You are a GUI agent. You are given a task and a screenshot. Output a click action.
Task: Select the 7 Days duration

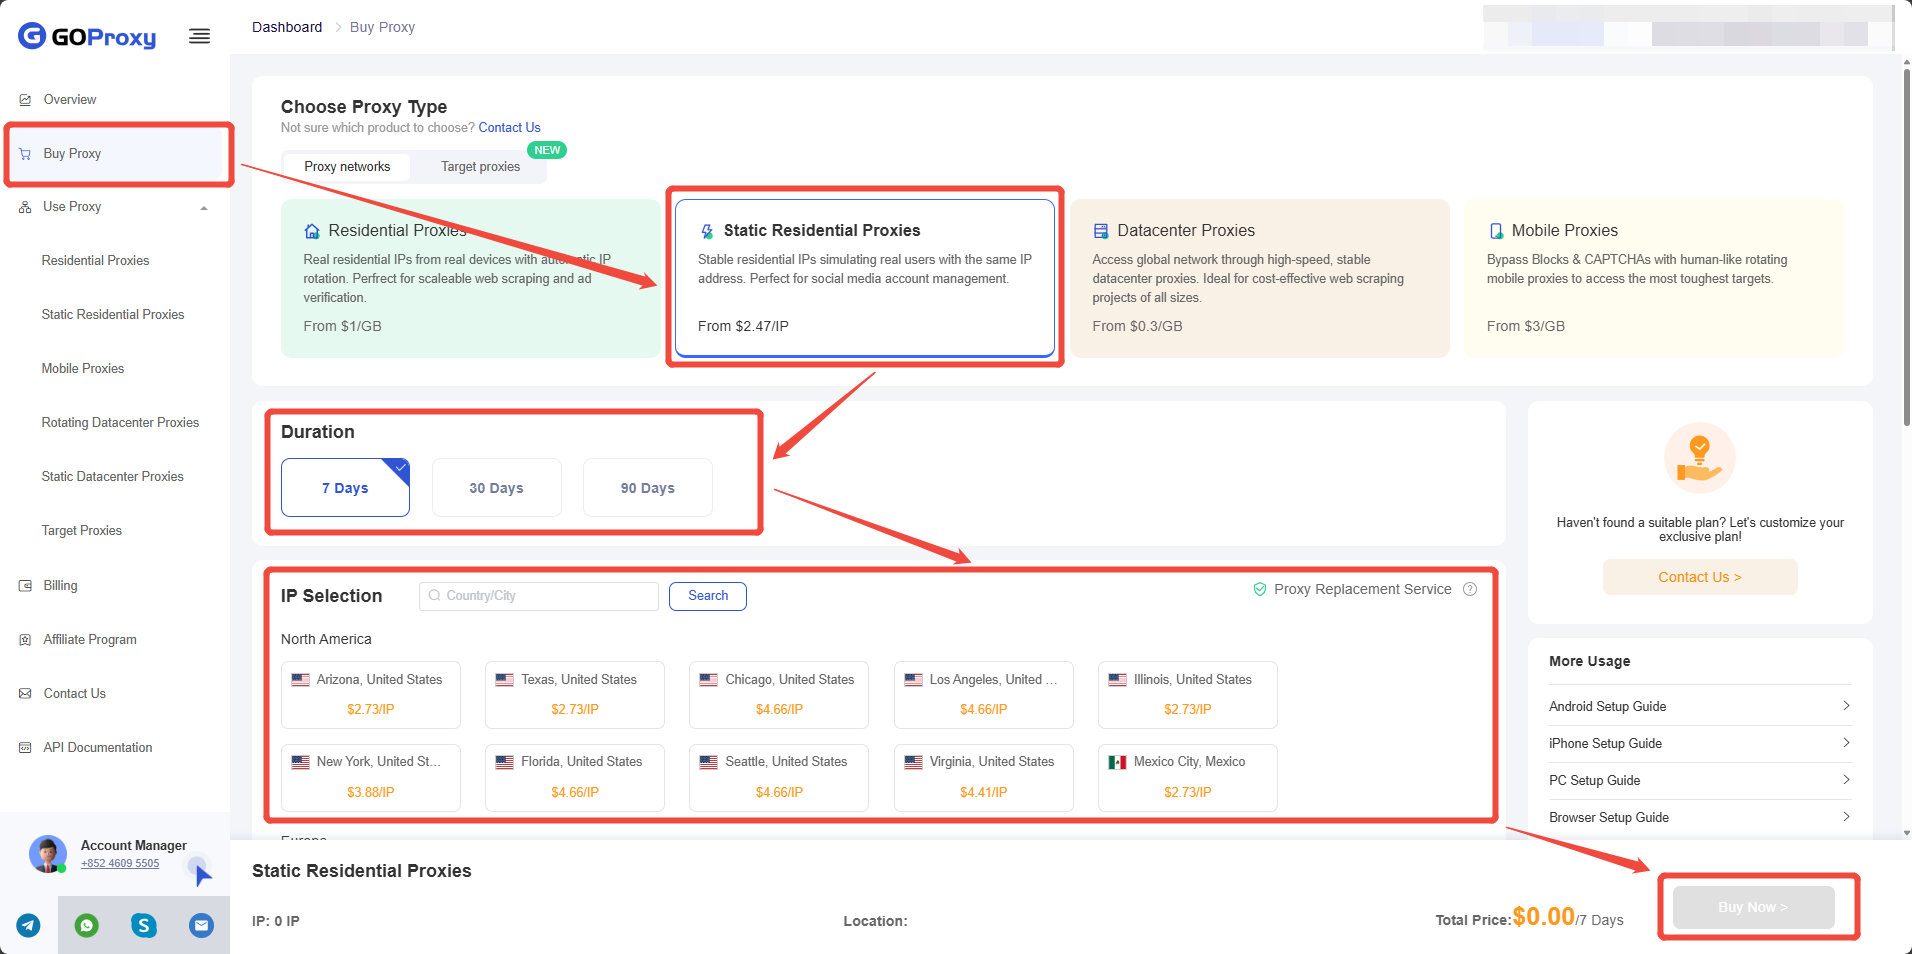tap(345, 488)
